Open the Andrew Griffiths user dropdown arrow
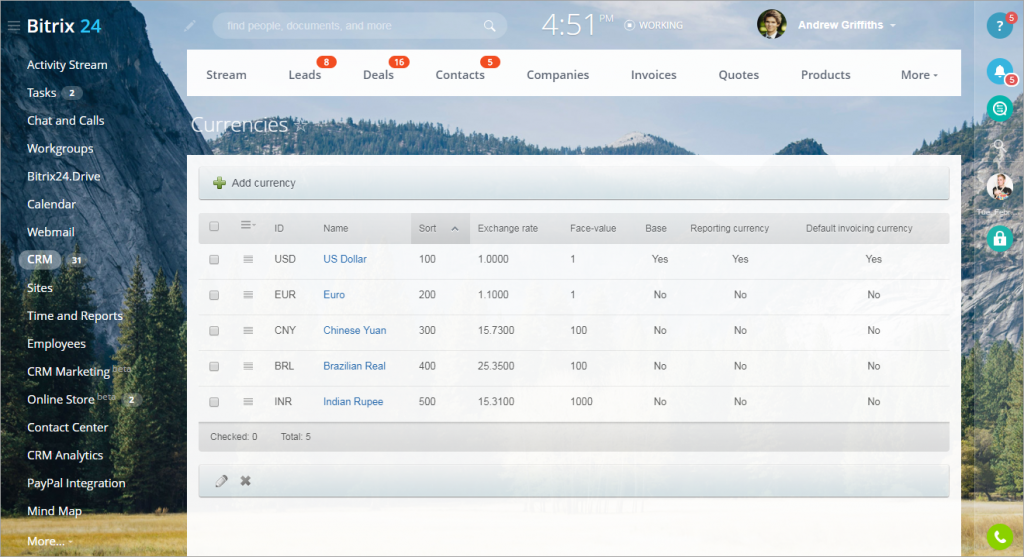 click(893, 25)
